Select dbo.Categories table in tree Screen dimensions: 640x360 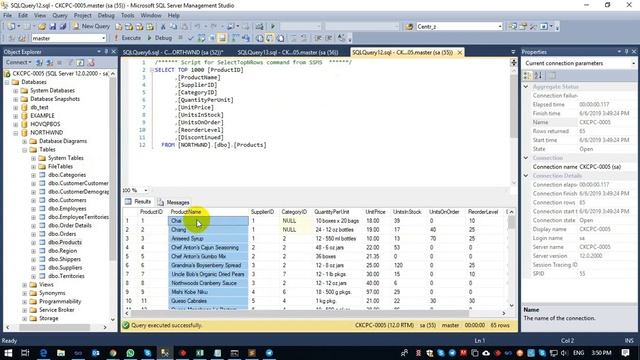pos(67,175)
